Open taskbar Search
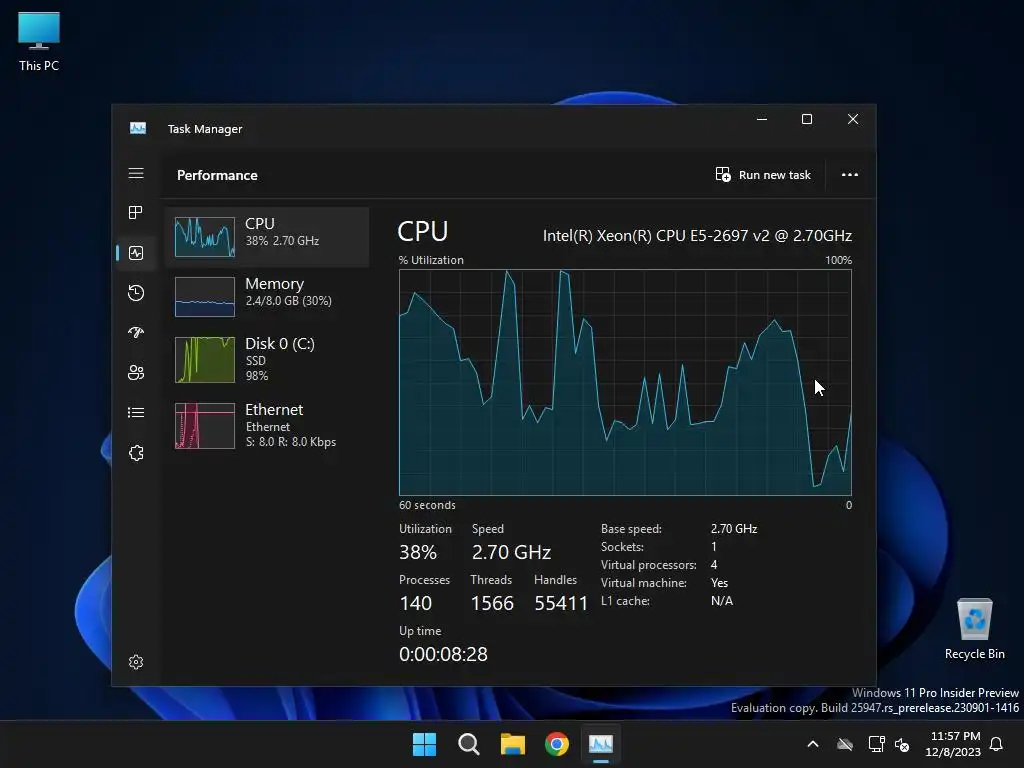The height and width of the screenshot is (768, 1024). click(468, 744)
